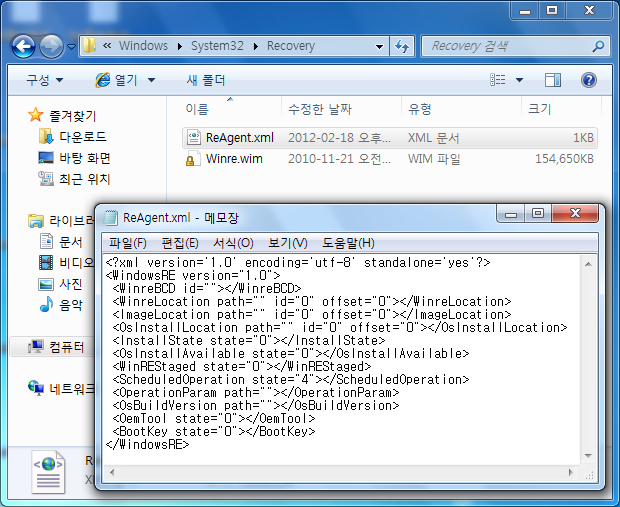Expand arrow after System32 breadcrumb
The image size is (620, 507).
pos(256,47)
